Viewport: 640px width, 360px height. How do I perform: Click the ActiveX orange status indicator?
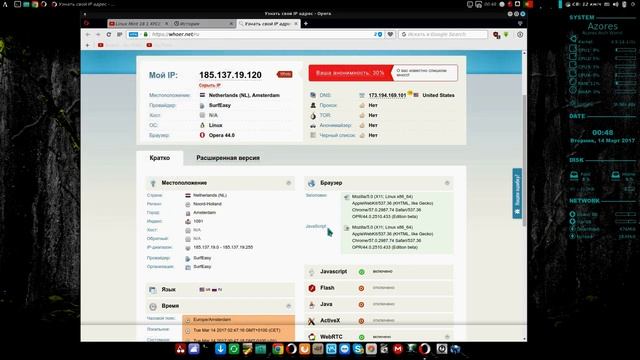pos(362,321)
